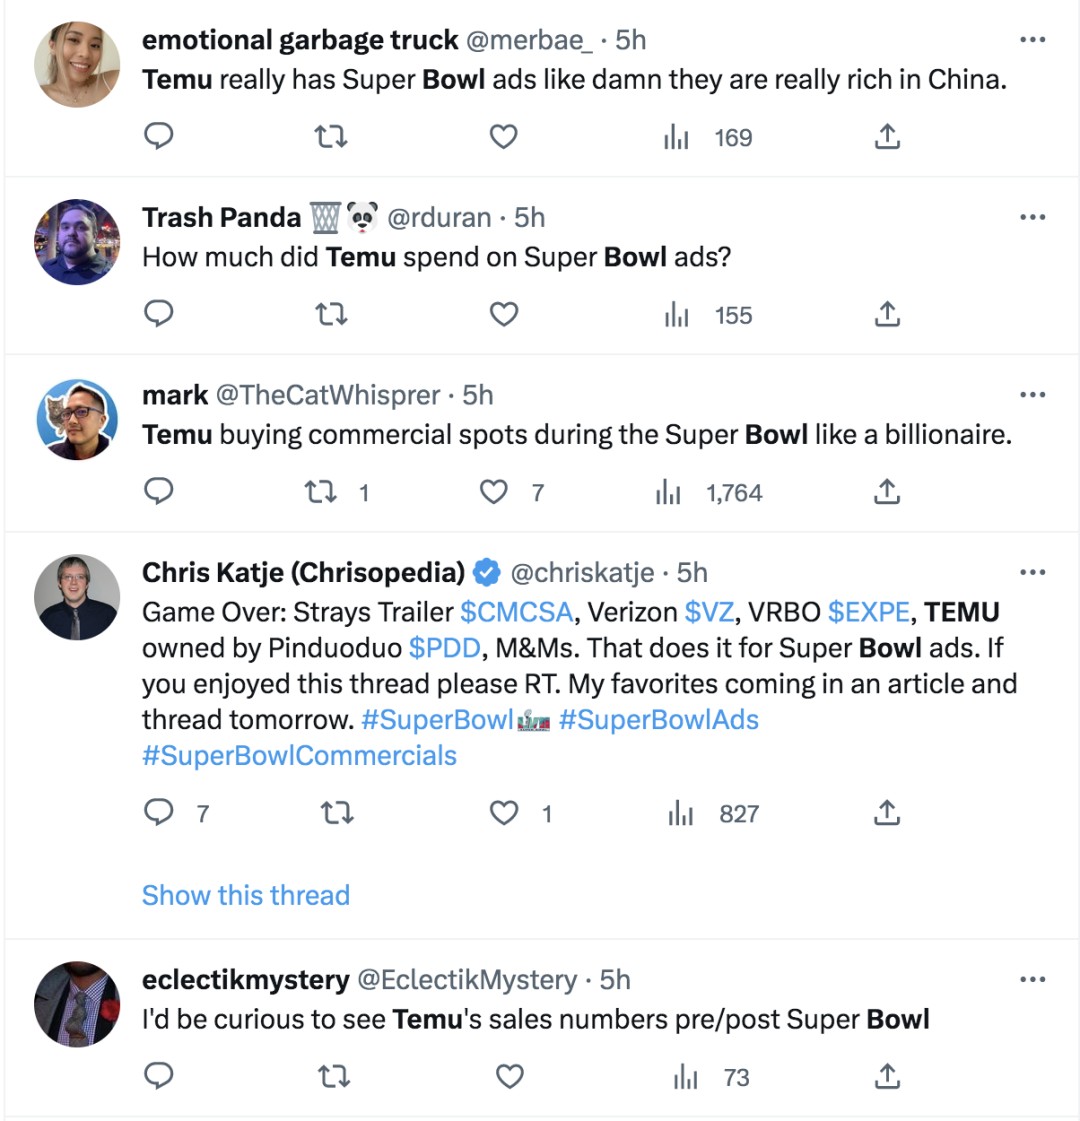Open more options on emotional garbage truck tweet
The height and width of the screenshot is (1121, 1080).
(x=1032, y=40)
